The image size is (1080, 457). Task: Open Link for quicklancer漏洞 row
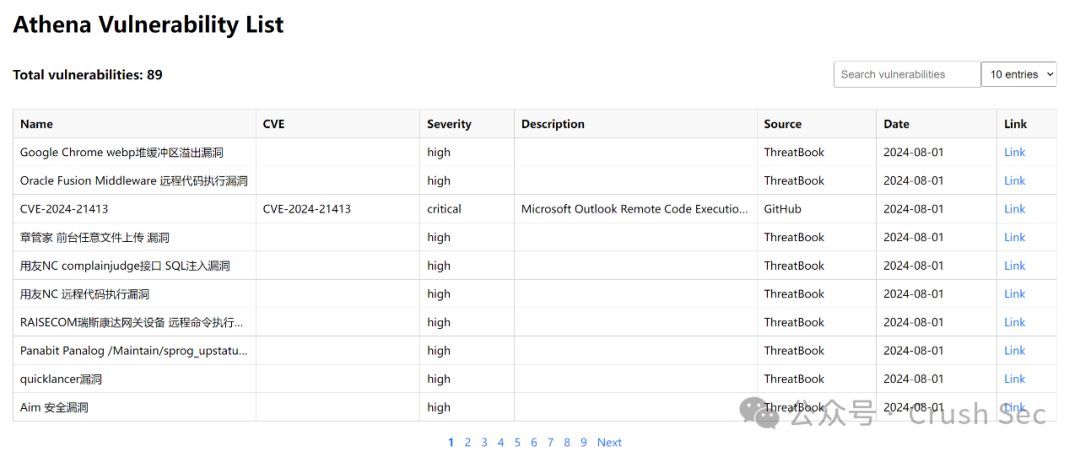[x=1015, y=378]
